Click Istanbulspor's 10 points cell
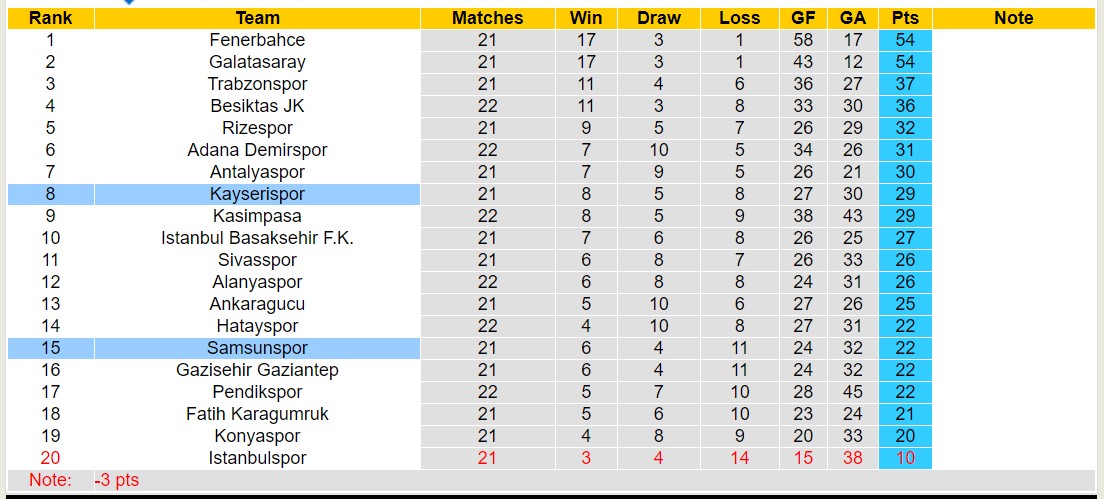Viewport: 1104px width, 499px height. (905, 458)
